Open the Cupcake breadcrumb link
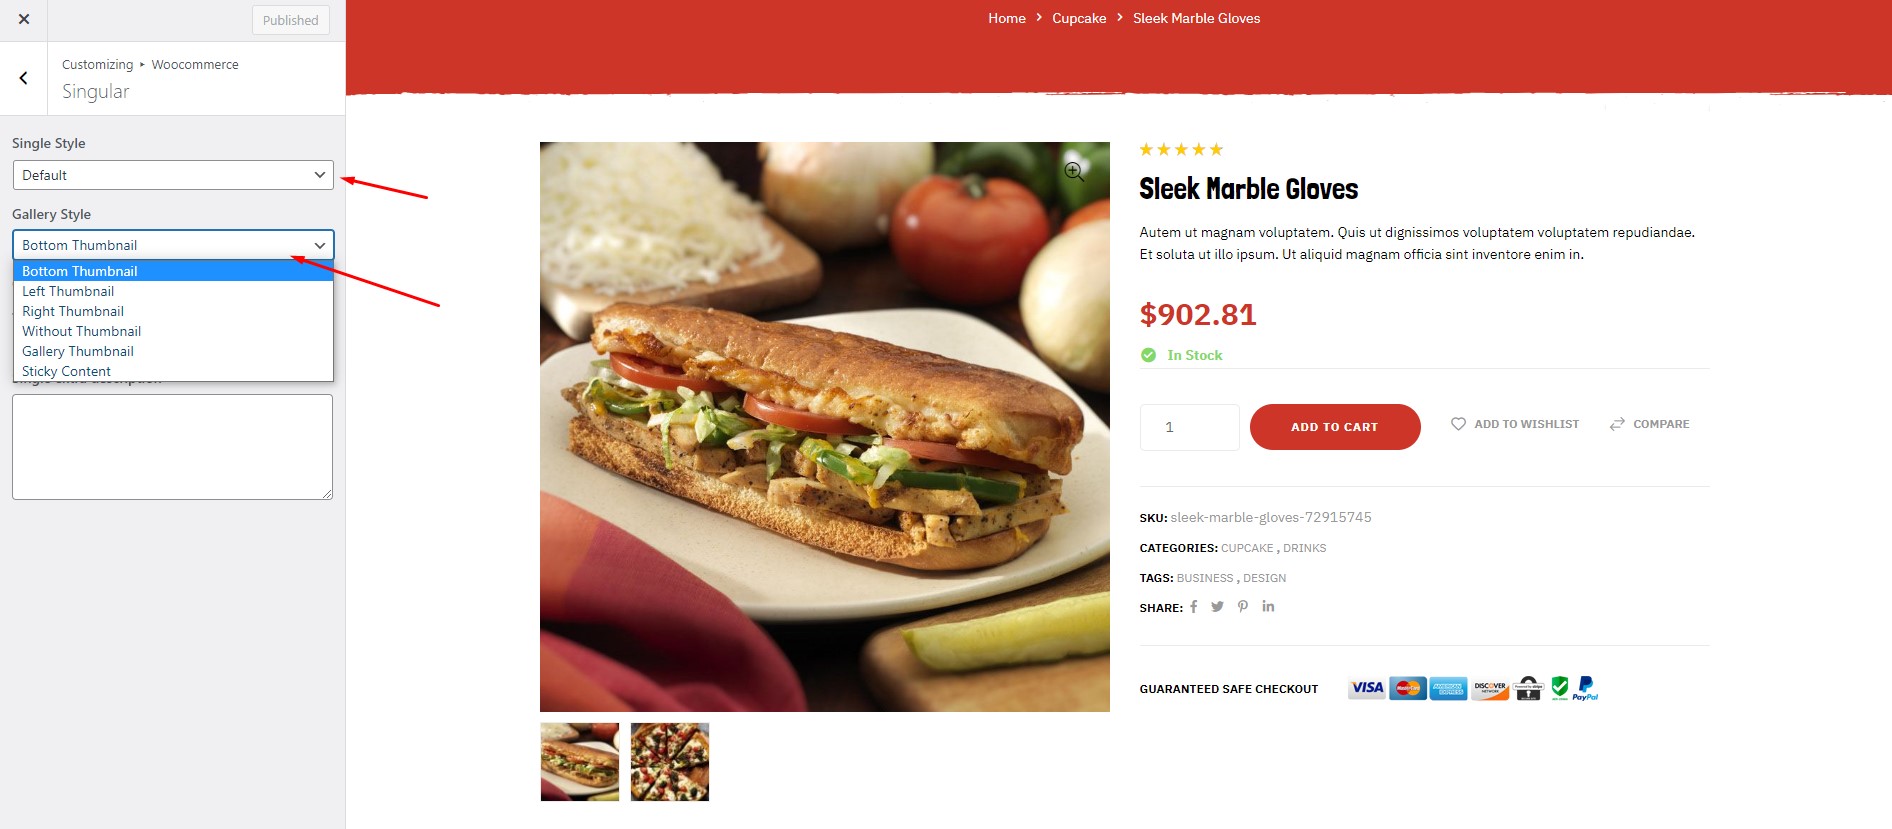The image size is (1892, 829). [x=1079, y=18]
